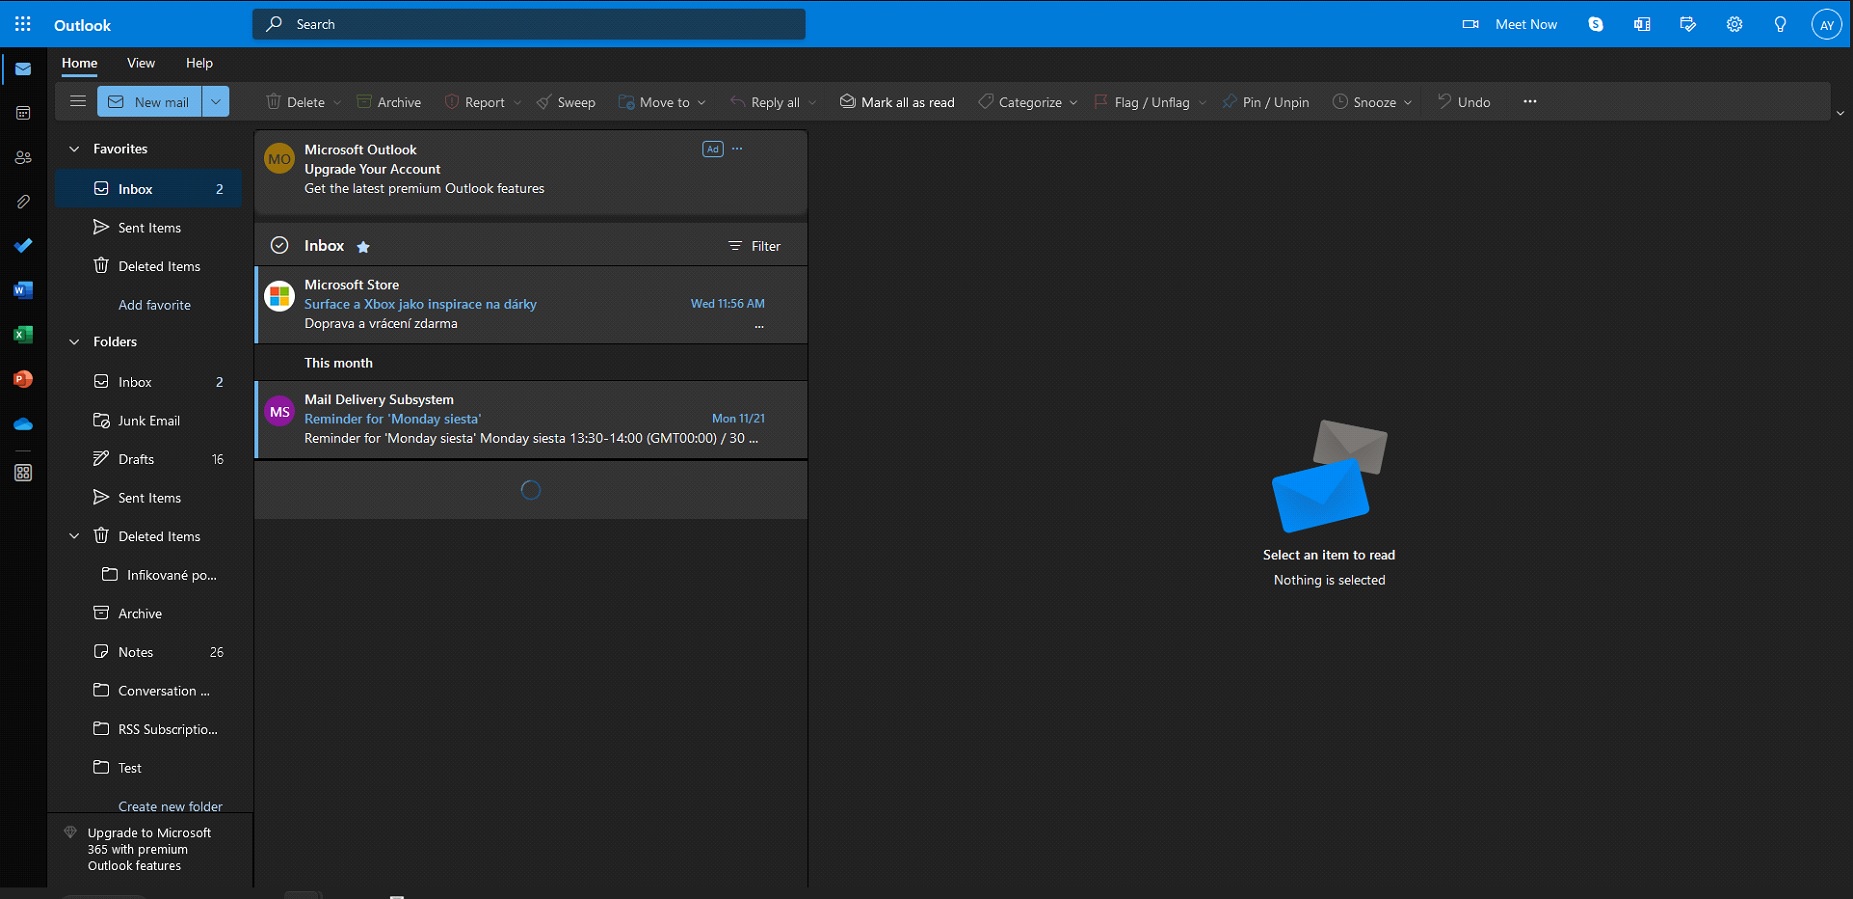
Task: Open the AV account avatar
Action: (x=1827, y=25)
